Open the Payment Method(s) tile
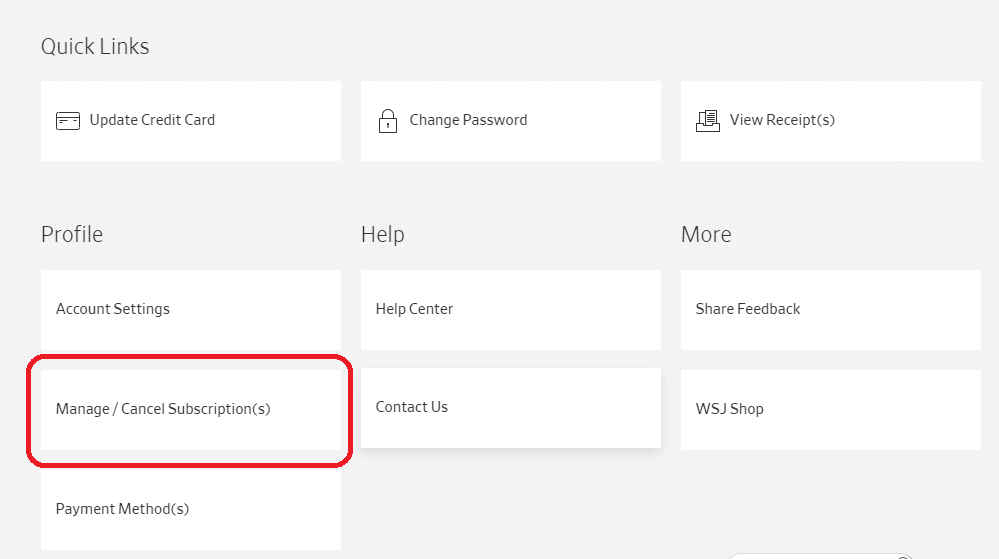Image resolution: width=999 pixels, height=559 pixels. point(122,509)
